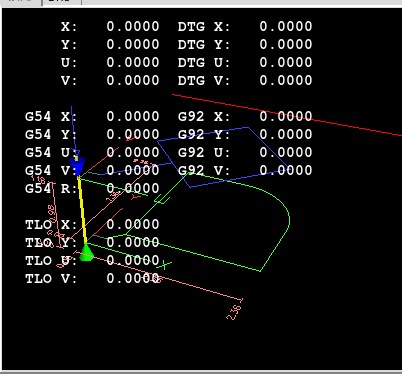402x374 pixels.
Task: Switch to the partially visible second tab
Action: [62, 2]
